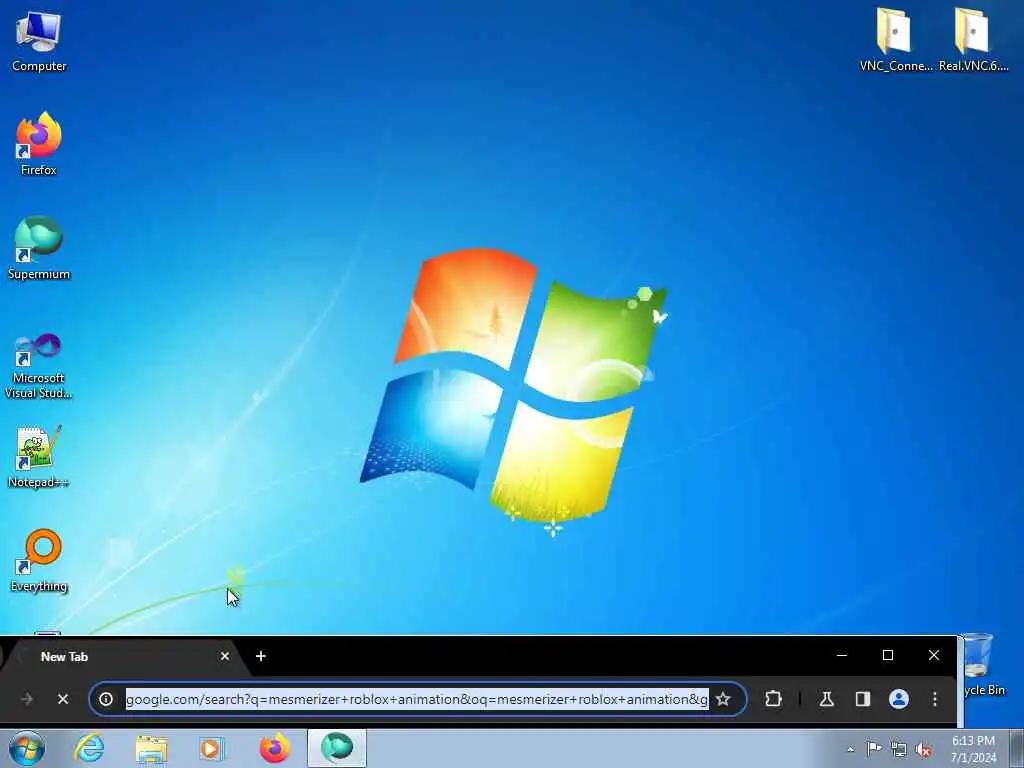
Task: Minimize the Supermium browser window
Action: tap(842, 655)
